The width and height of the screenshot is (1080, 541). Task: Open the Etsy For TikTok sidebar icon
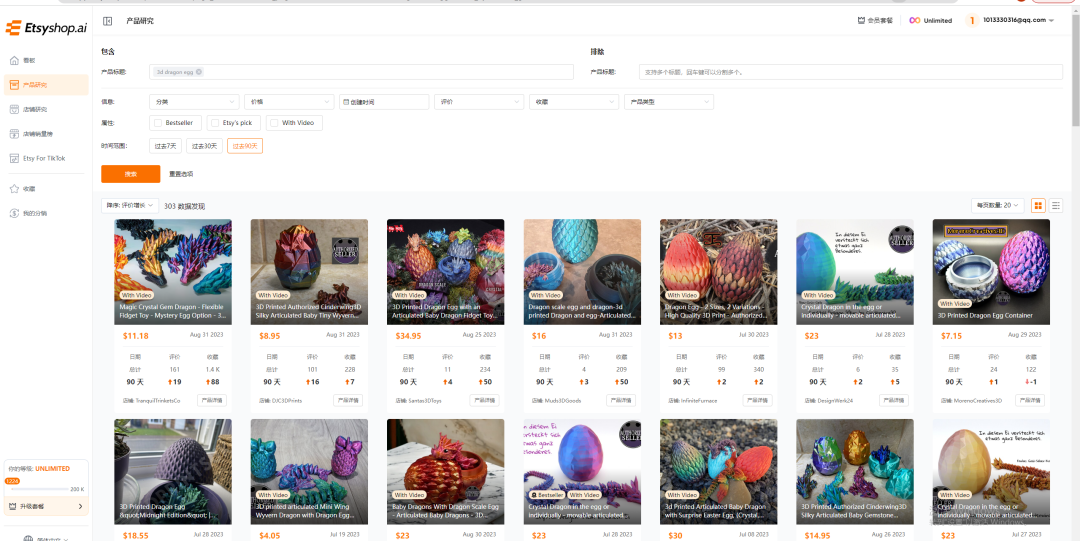coord(14,158)
